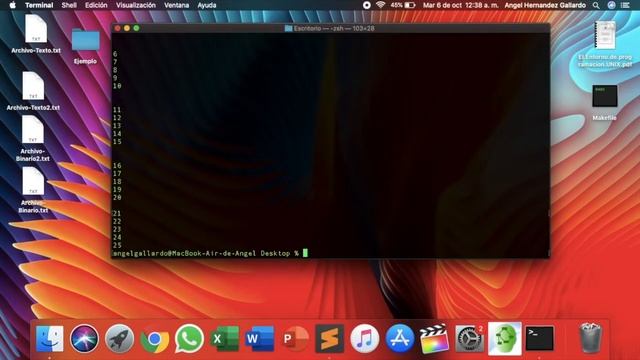Launch Final Cut Pro from dock
This screenshot has height=360, width=640.
point(434,338)
